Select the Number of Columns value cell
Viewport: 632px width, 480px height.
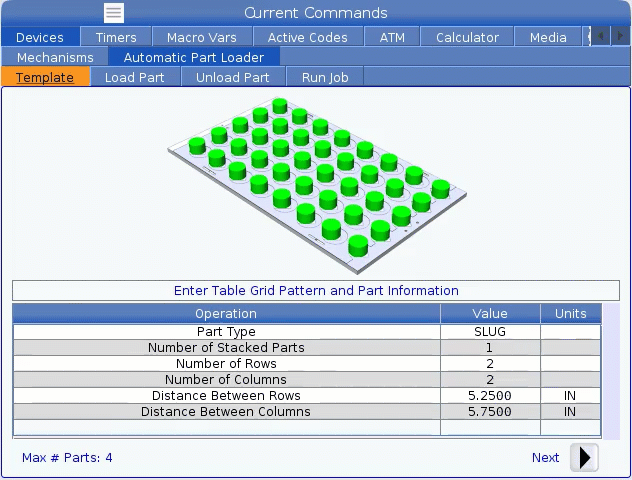pos(490,380)
